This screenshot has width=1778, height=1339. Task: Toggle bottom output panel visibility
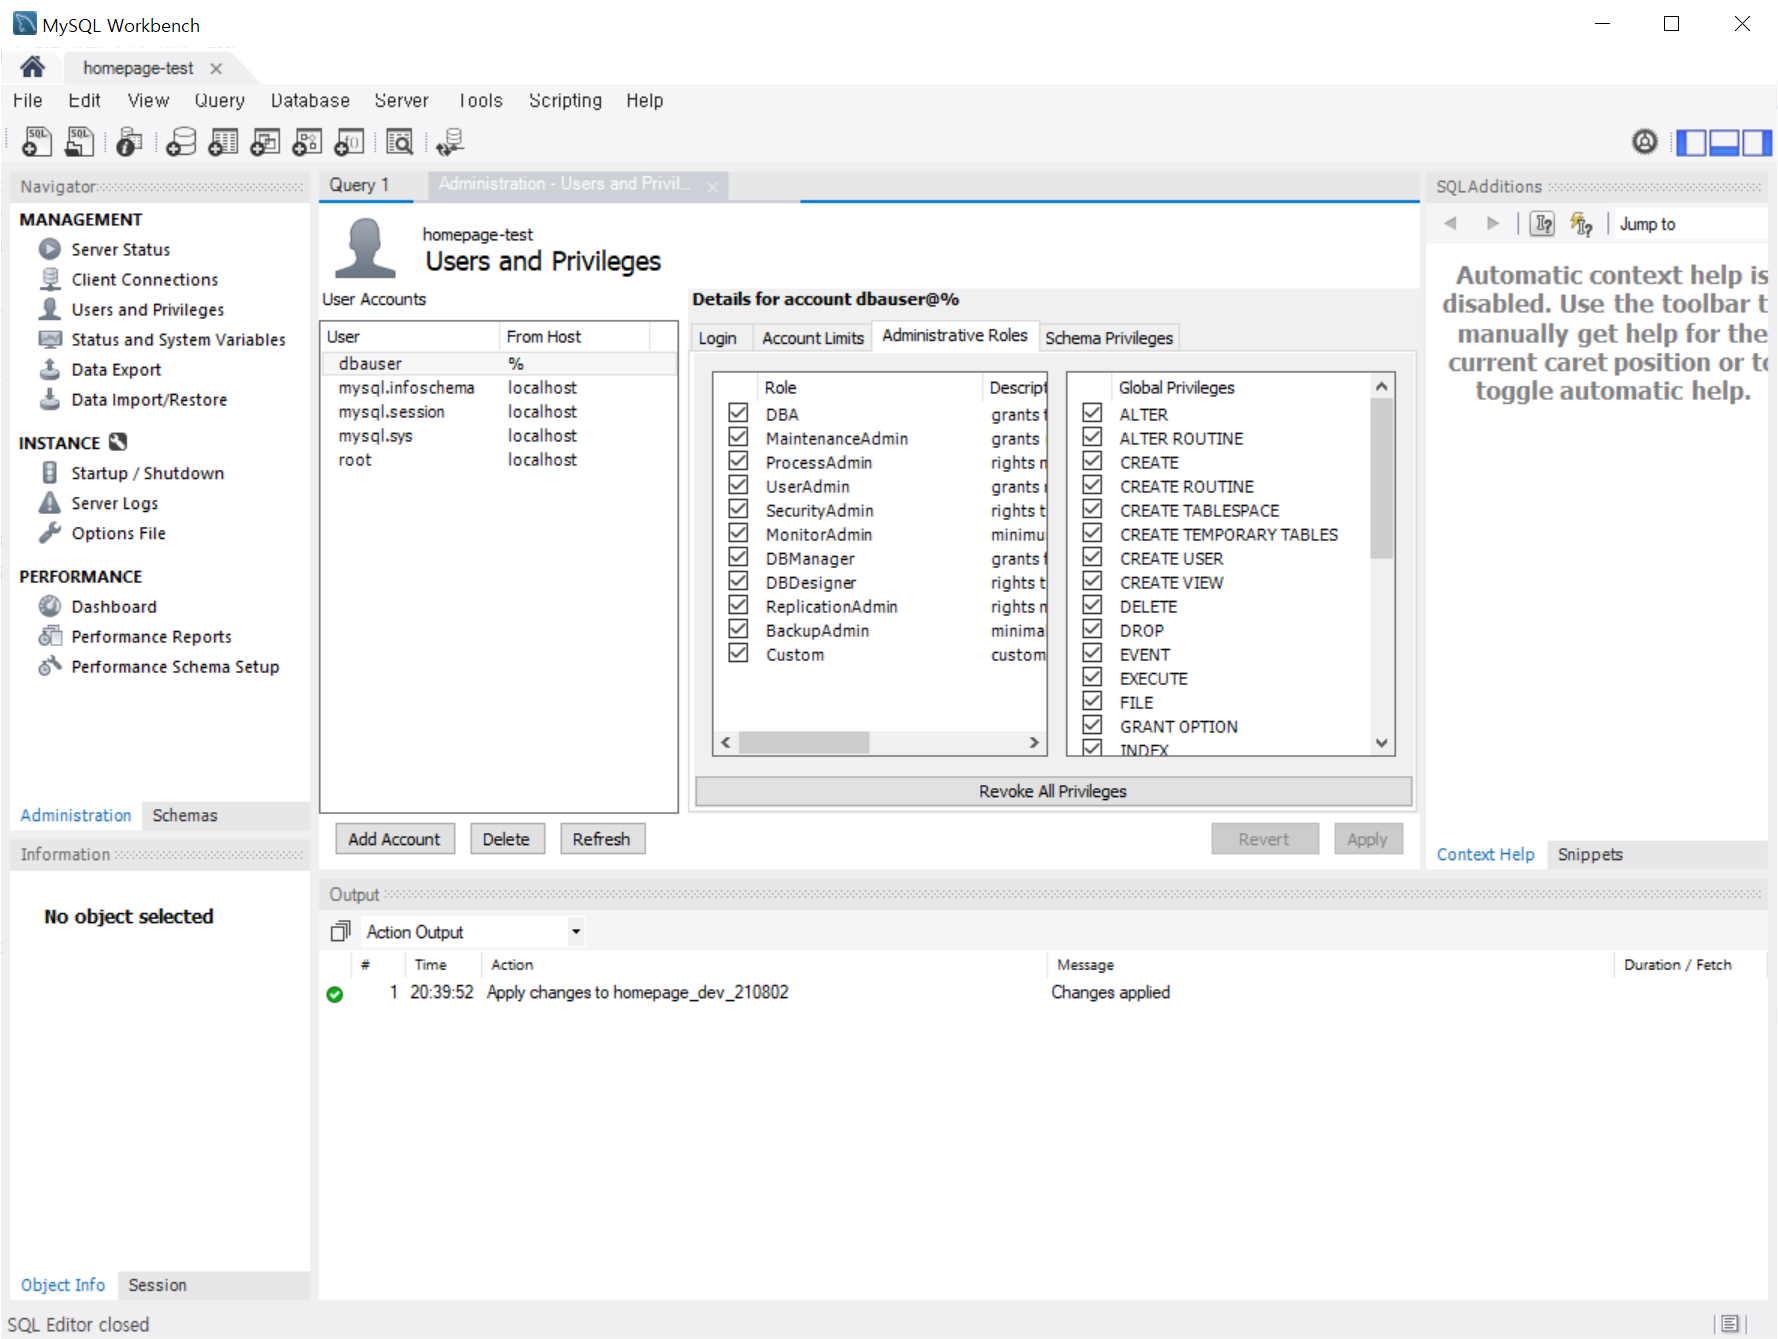1724,143
